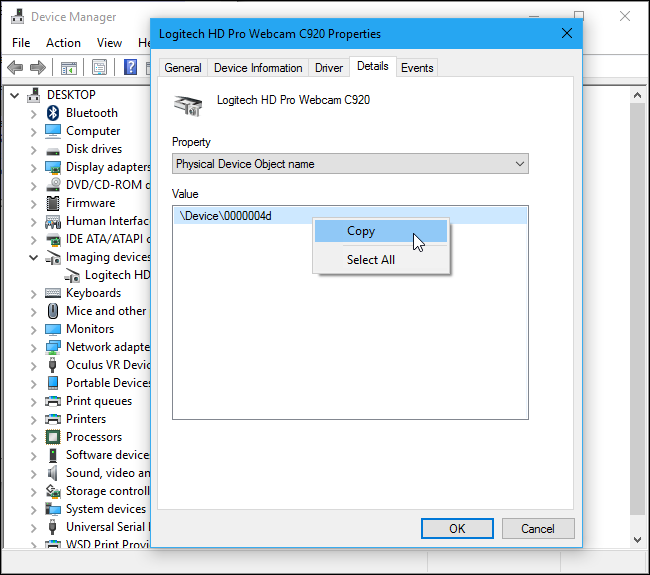The image size is (650, 575).
Task: Select the Computer monitor icon in tree
Action: [53, 131]
